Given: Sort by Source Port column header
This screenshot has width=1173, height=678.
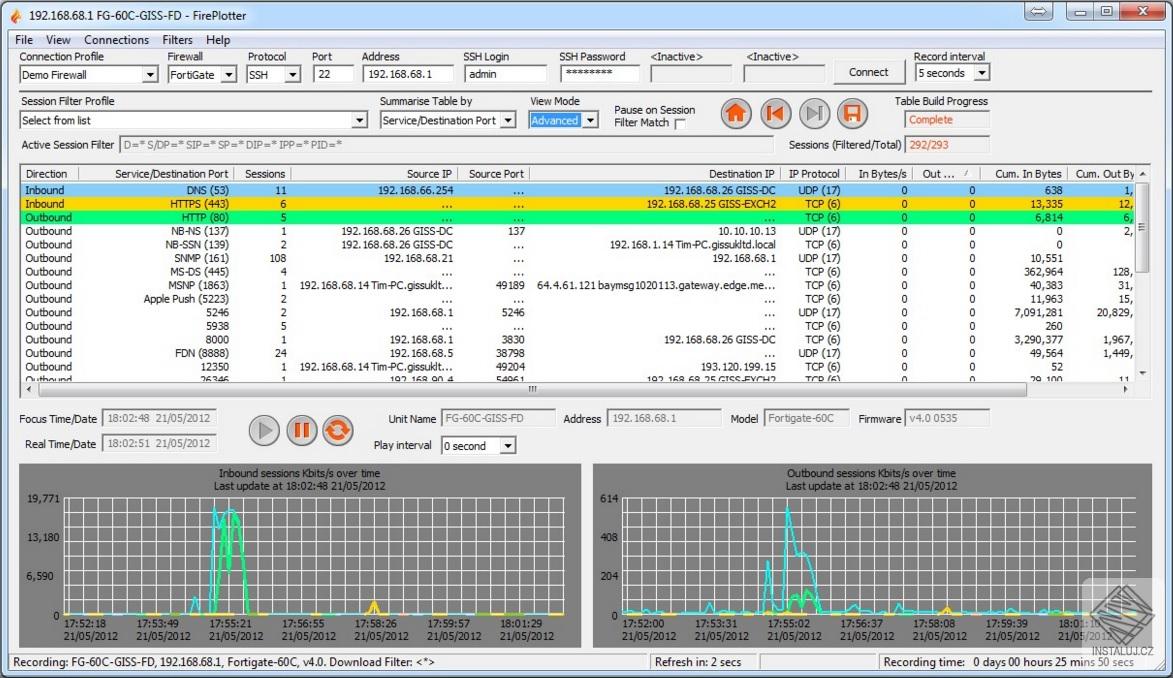Looking at the screenshot, I should coord(494,174).
